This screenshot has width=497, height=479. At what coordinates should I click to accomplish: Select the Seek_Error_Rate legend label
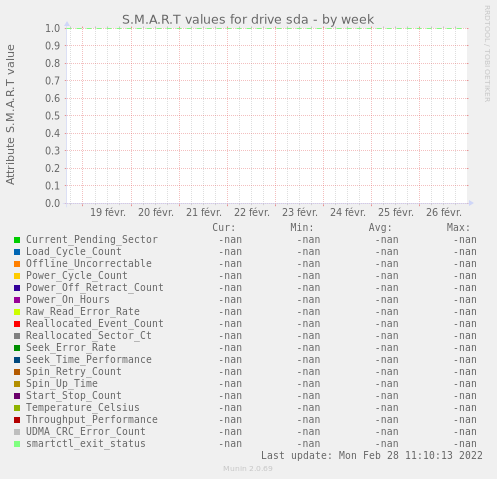click(71, 347)
